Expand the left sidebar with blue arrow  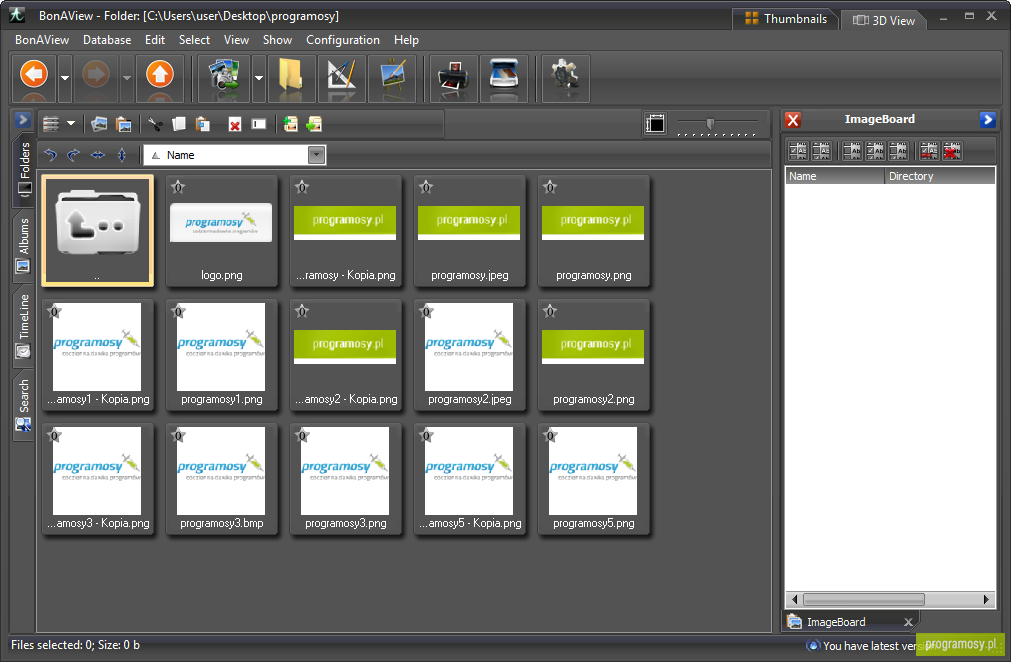pyautogui.click(x=23, y=120)
